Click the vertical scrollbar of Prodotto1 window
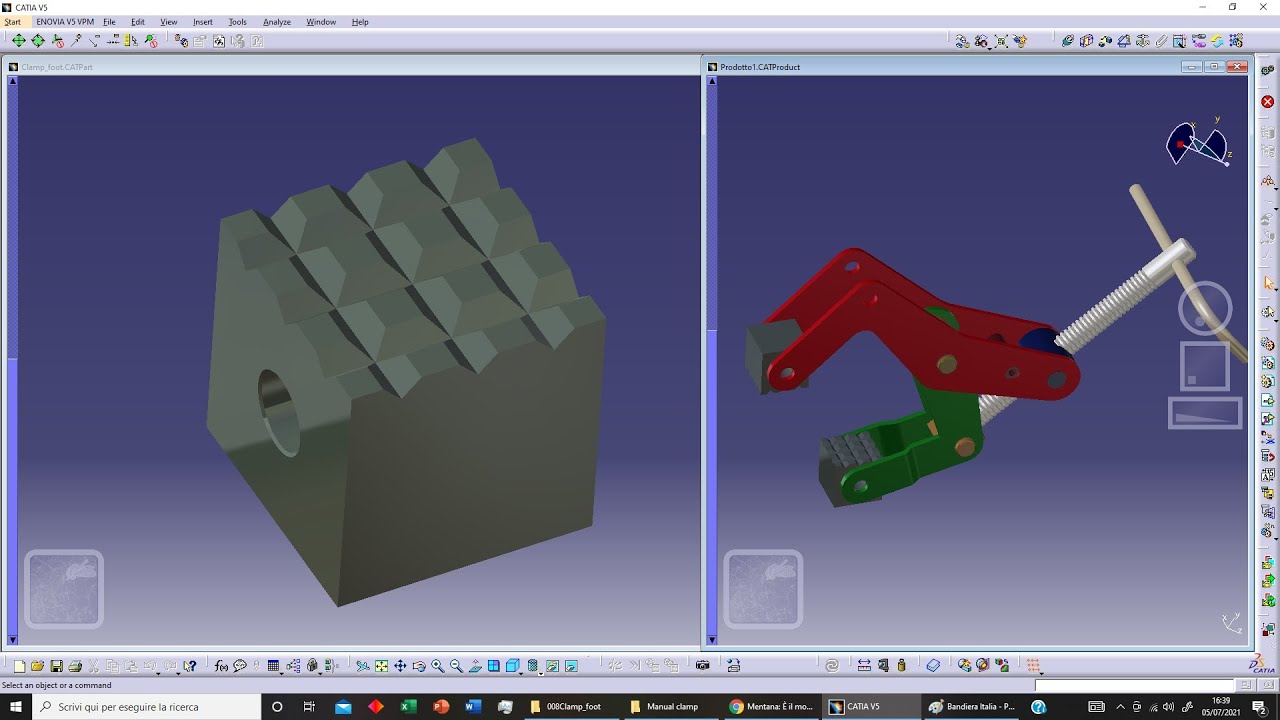The height and width of the screenshot is (720, 1280). 712,360
